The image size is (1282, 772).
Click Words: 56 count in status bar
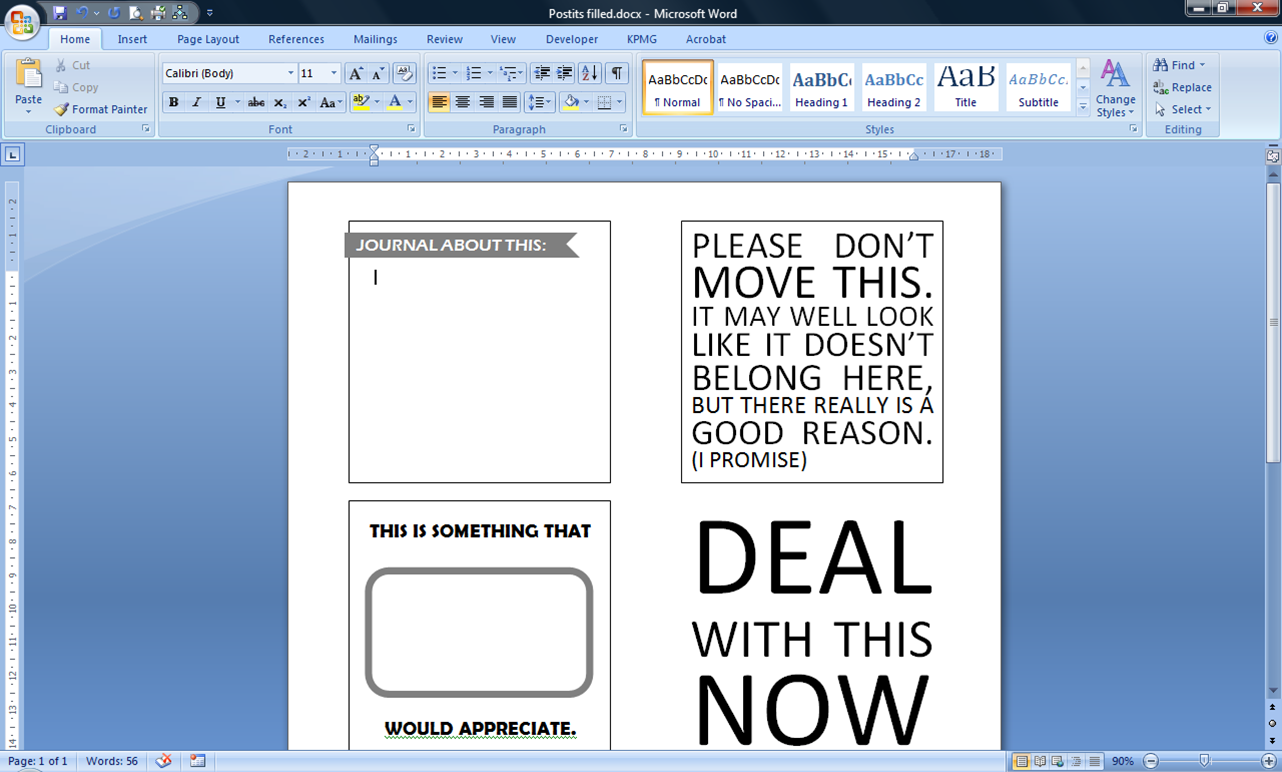tap(112, 761)
